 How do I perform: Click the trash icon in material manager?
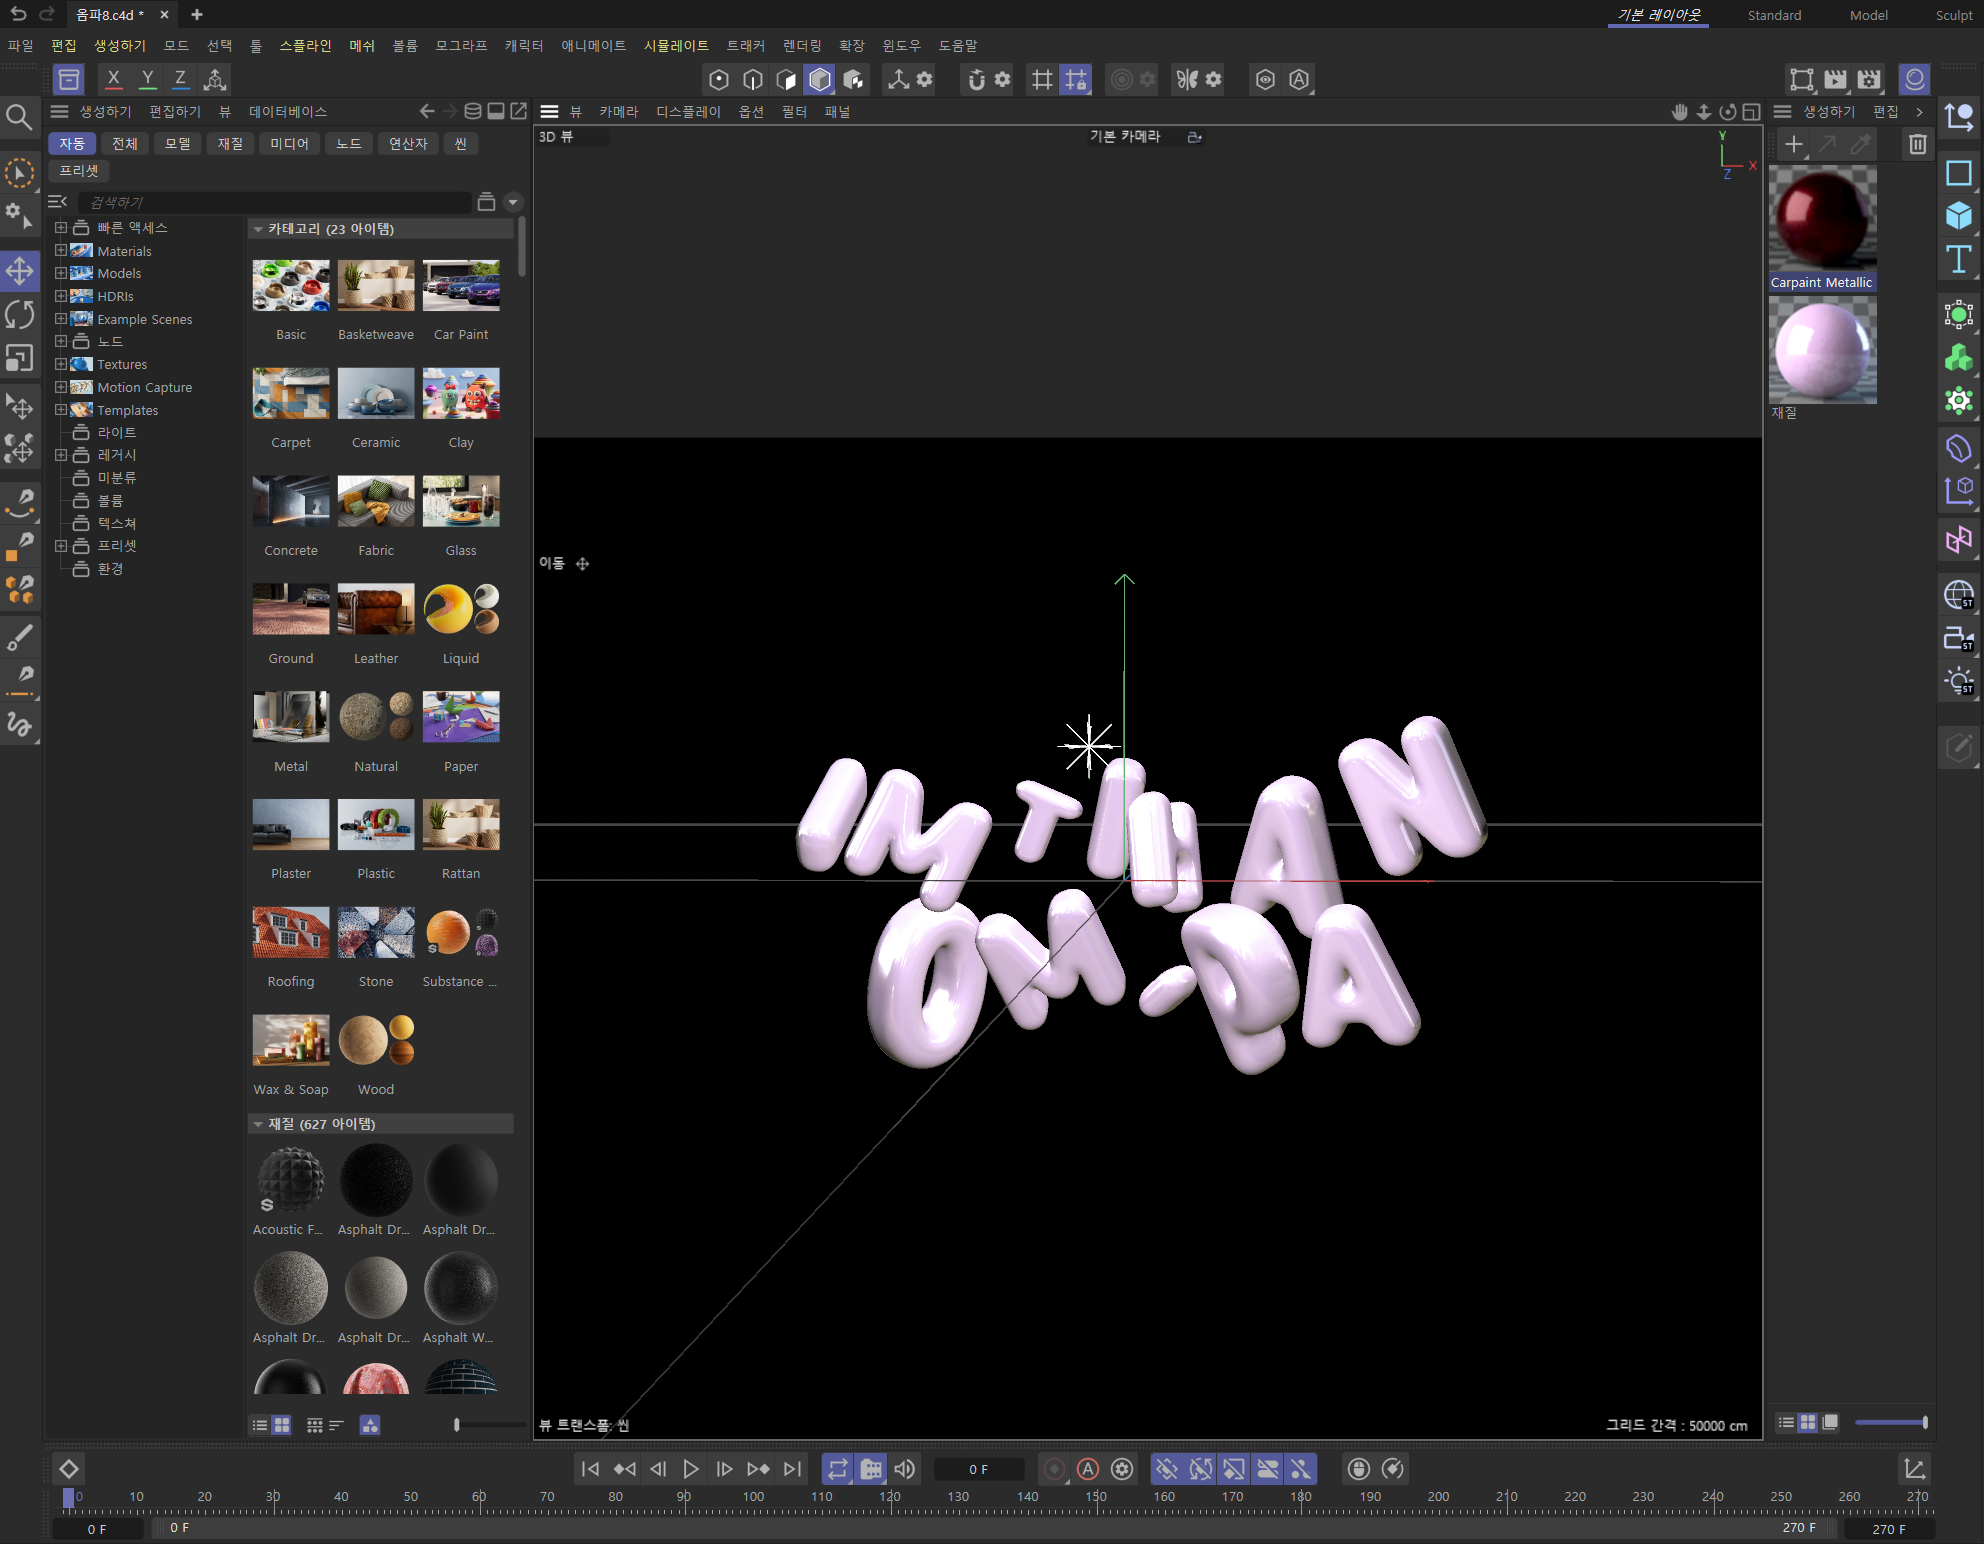1917,144
